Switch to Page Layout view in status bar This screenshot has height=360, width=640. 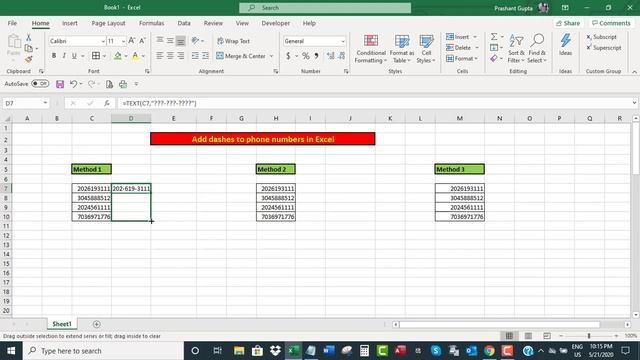coord(528,336)
